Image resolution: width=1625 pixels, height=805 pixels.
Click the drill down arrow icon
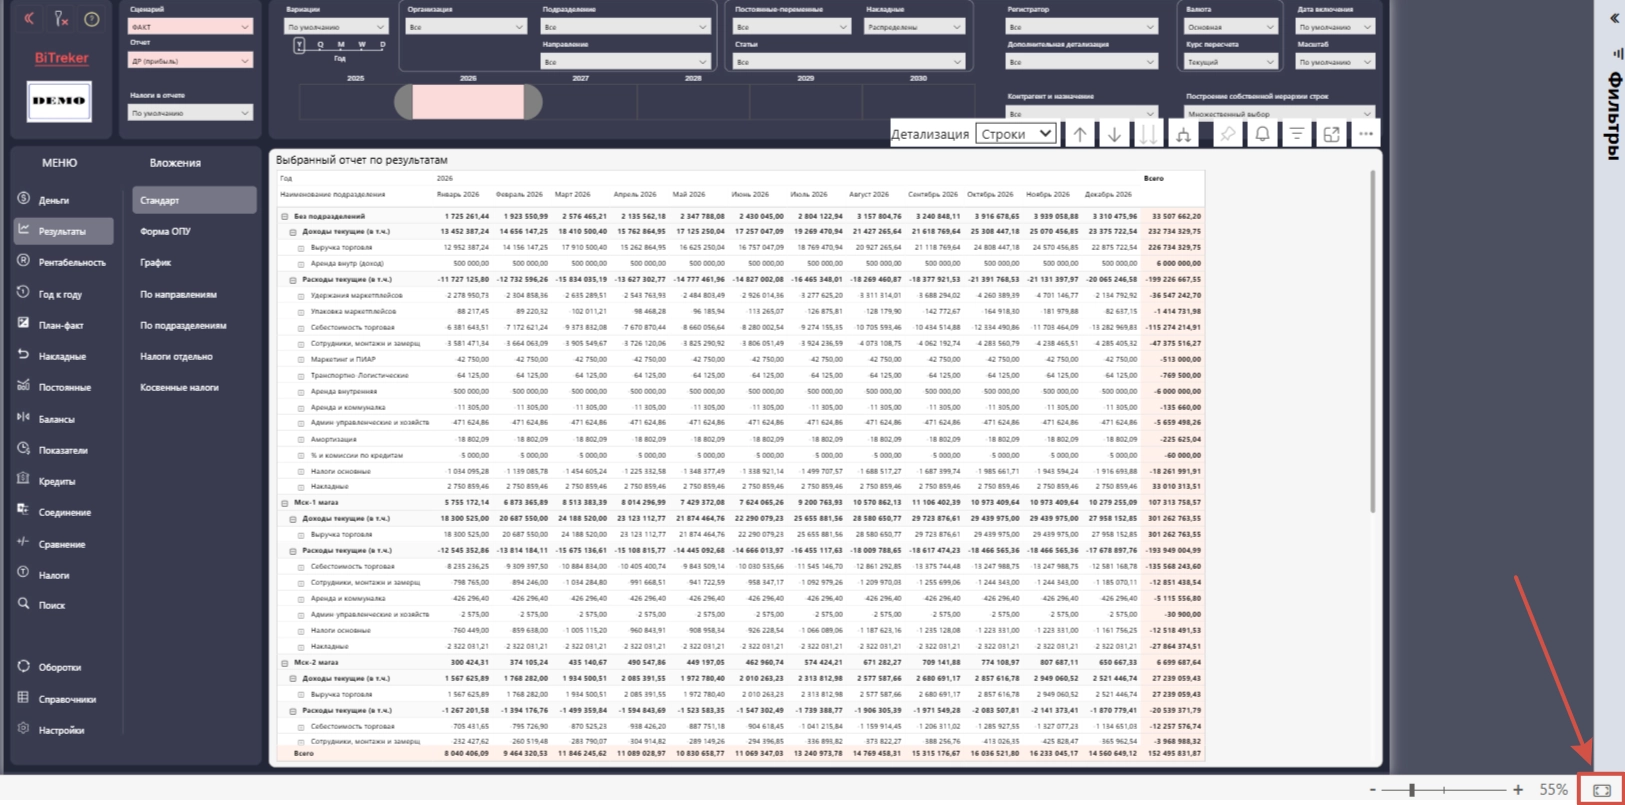pos(1114,134)
